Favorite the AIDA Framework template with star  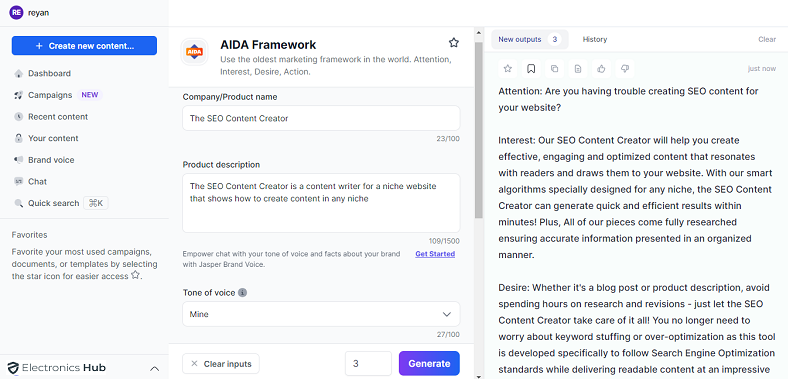click(454, 43)
